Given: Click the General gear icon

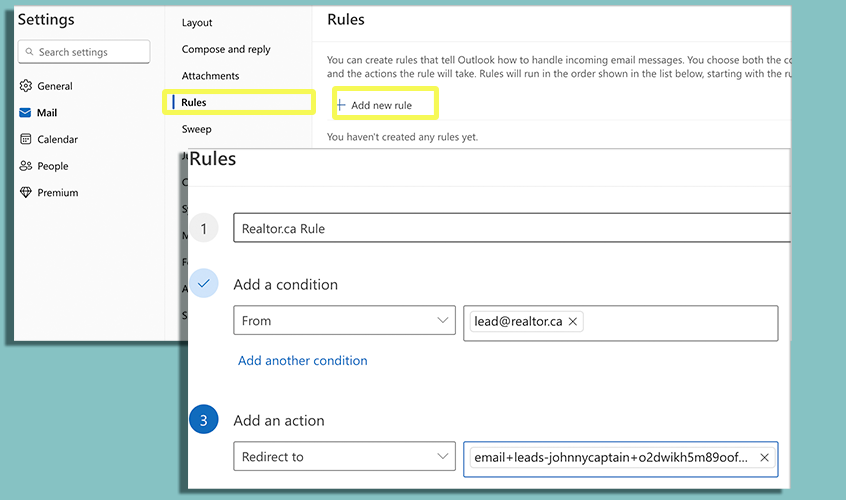Looking at the screenshot, I should pos(26,86).
